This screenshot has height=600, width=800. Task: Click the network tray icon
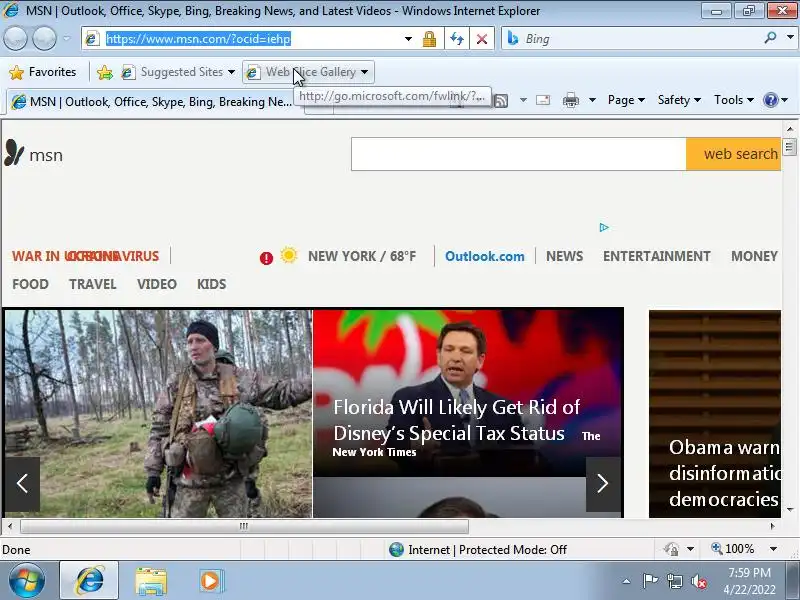point(674,581)
